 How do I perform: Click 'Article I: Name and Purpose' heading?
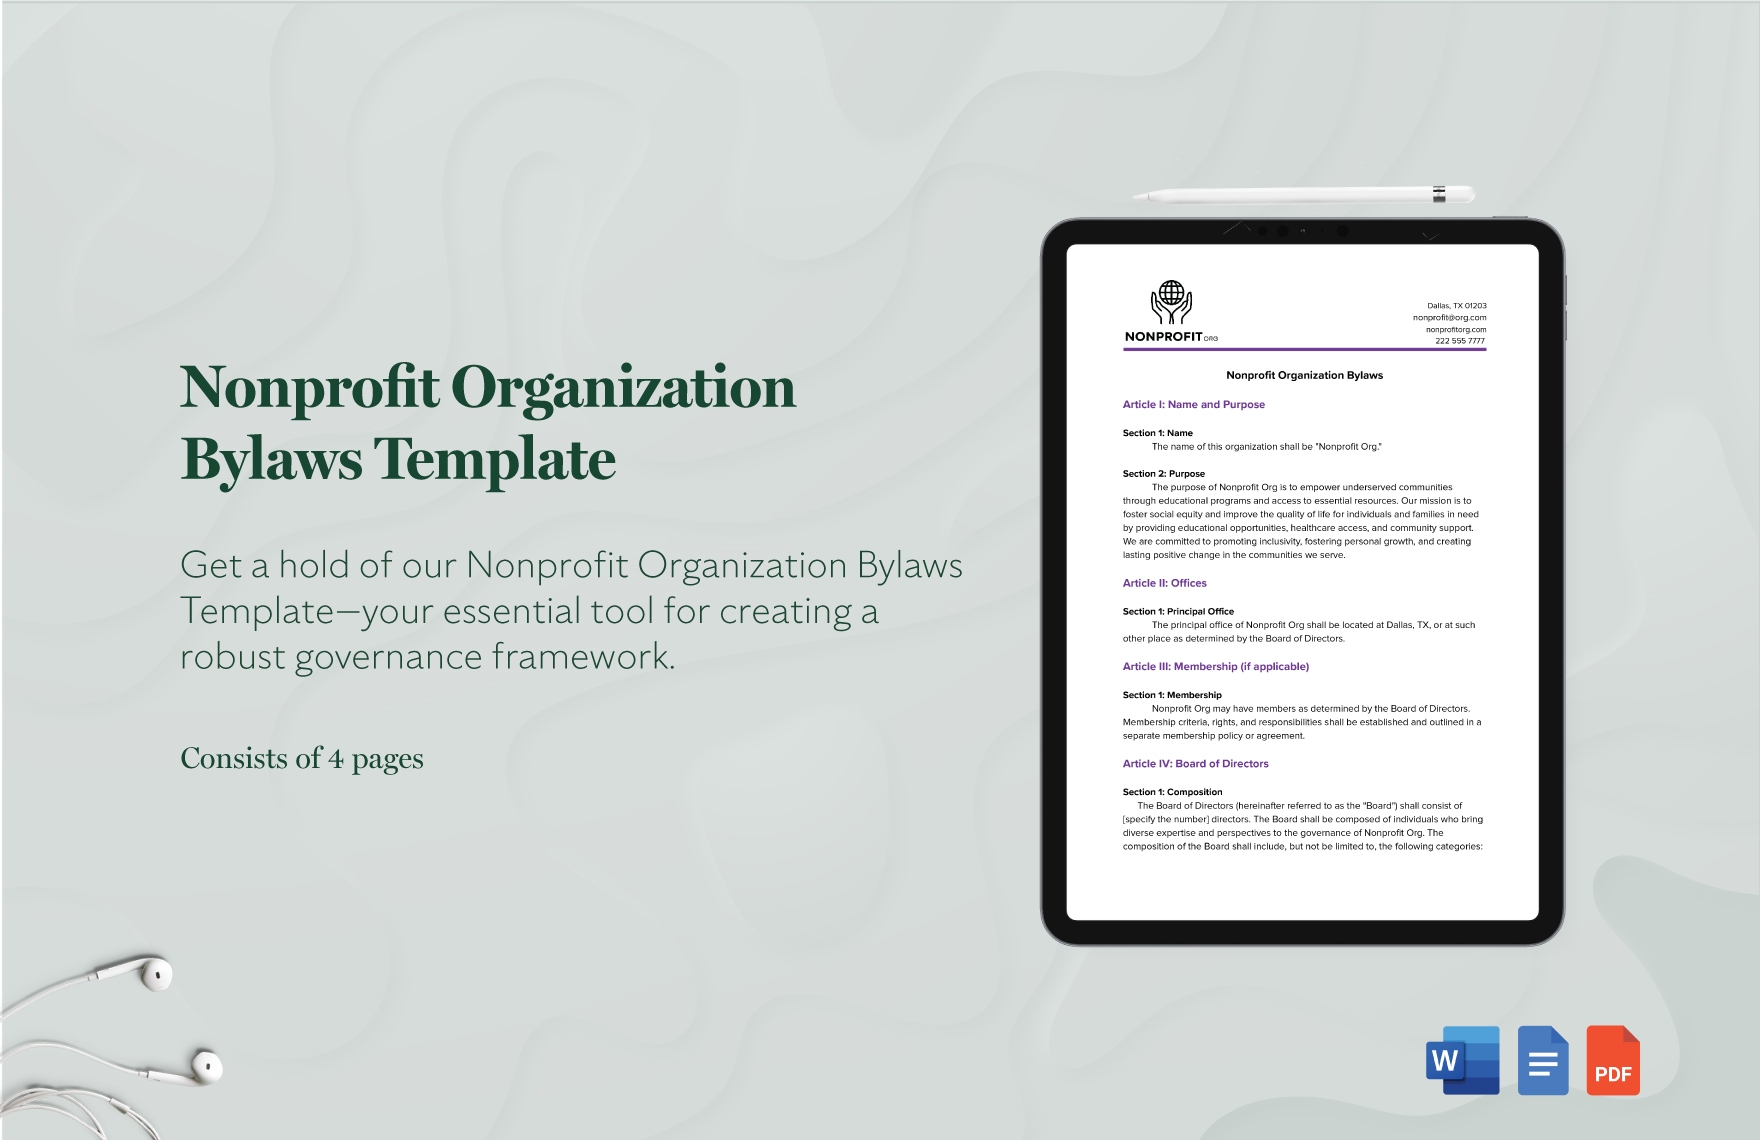[1193, 404]
